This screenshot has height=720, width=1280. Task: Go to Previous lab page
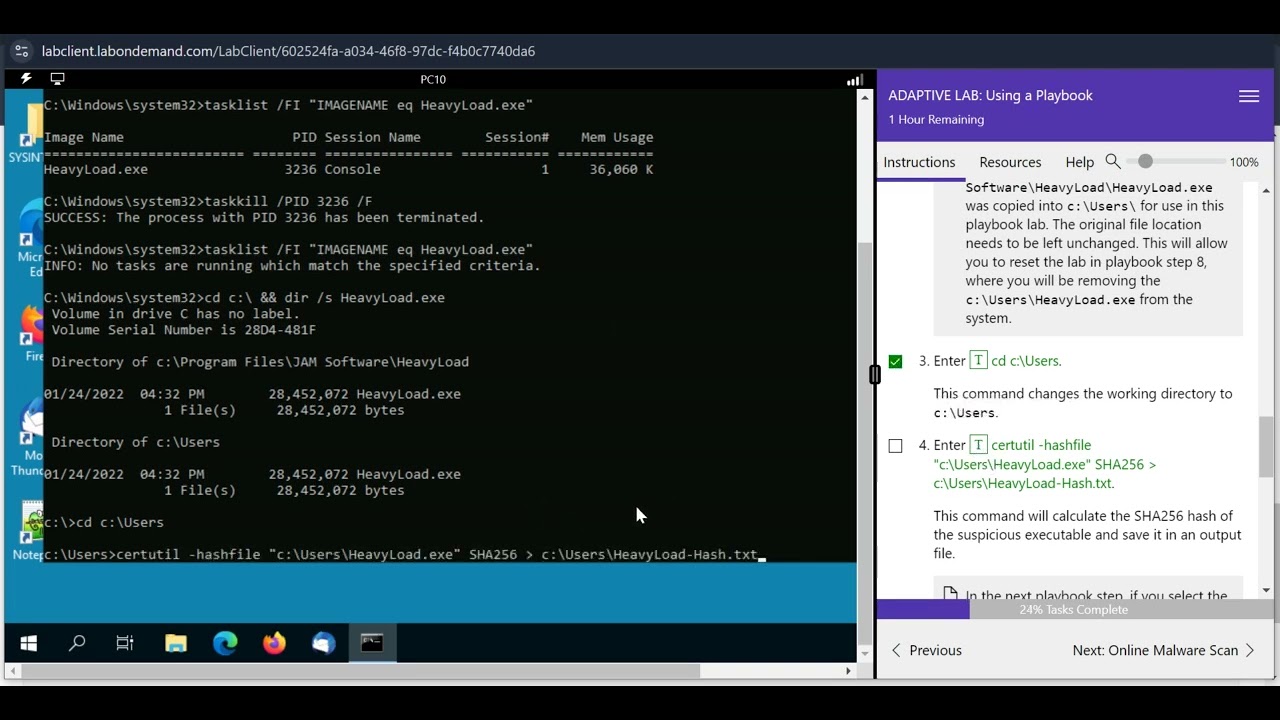tap(926, 650)
